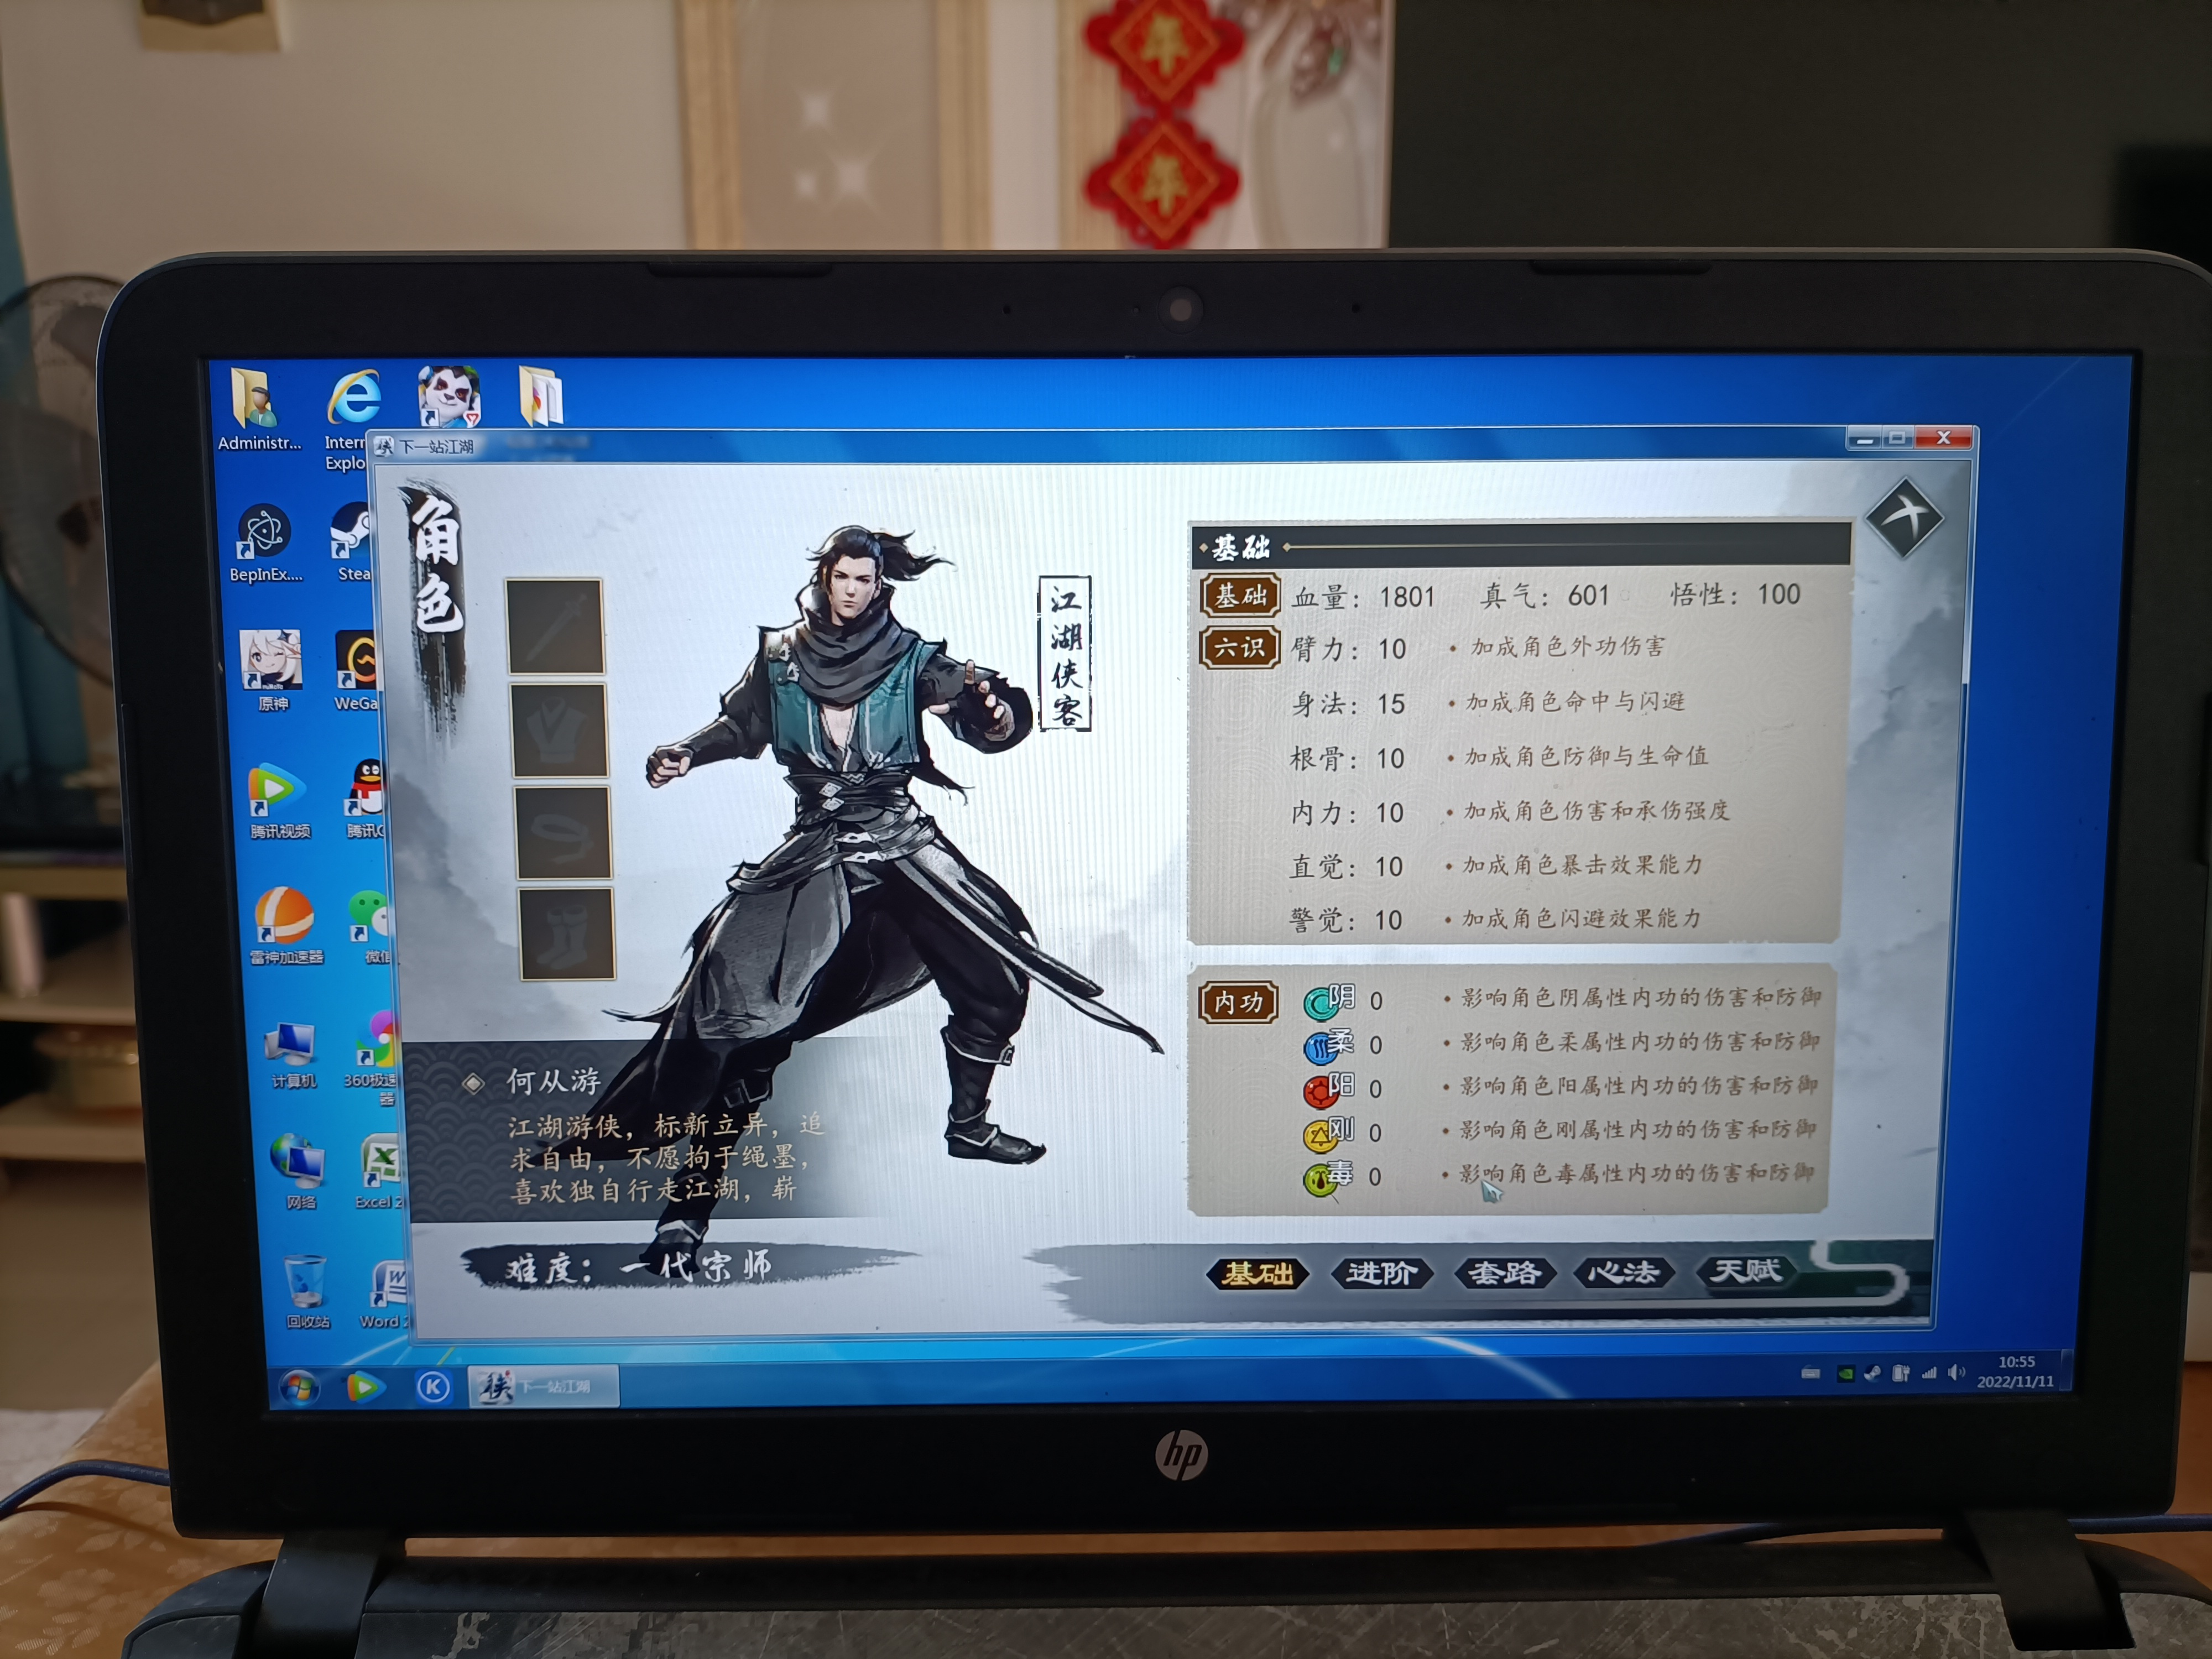The width and height of the screenshot is (2212, 1659).
Task: Click the 内力: 10 attribute
Action: 1347,813
